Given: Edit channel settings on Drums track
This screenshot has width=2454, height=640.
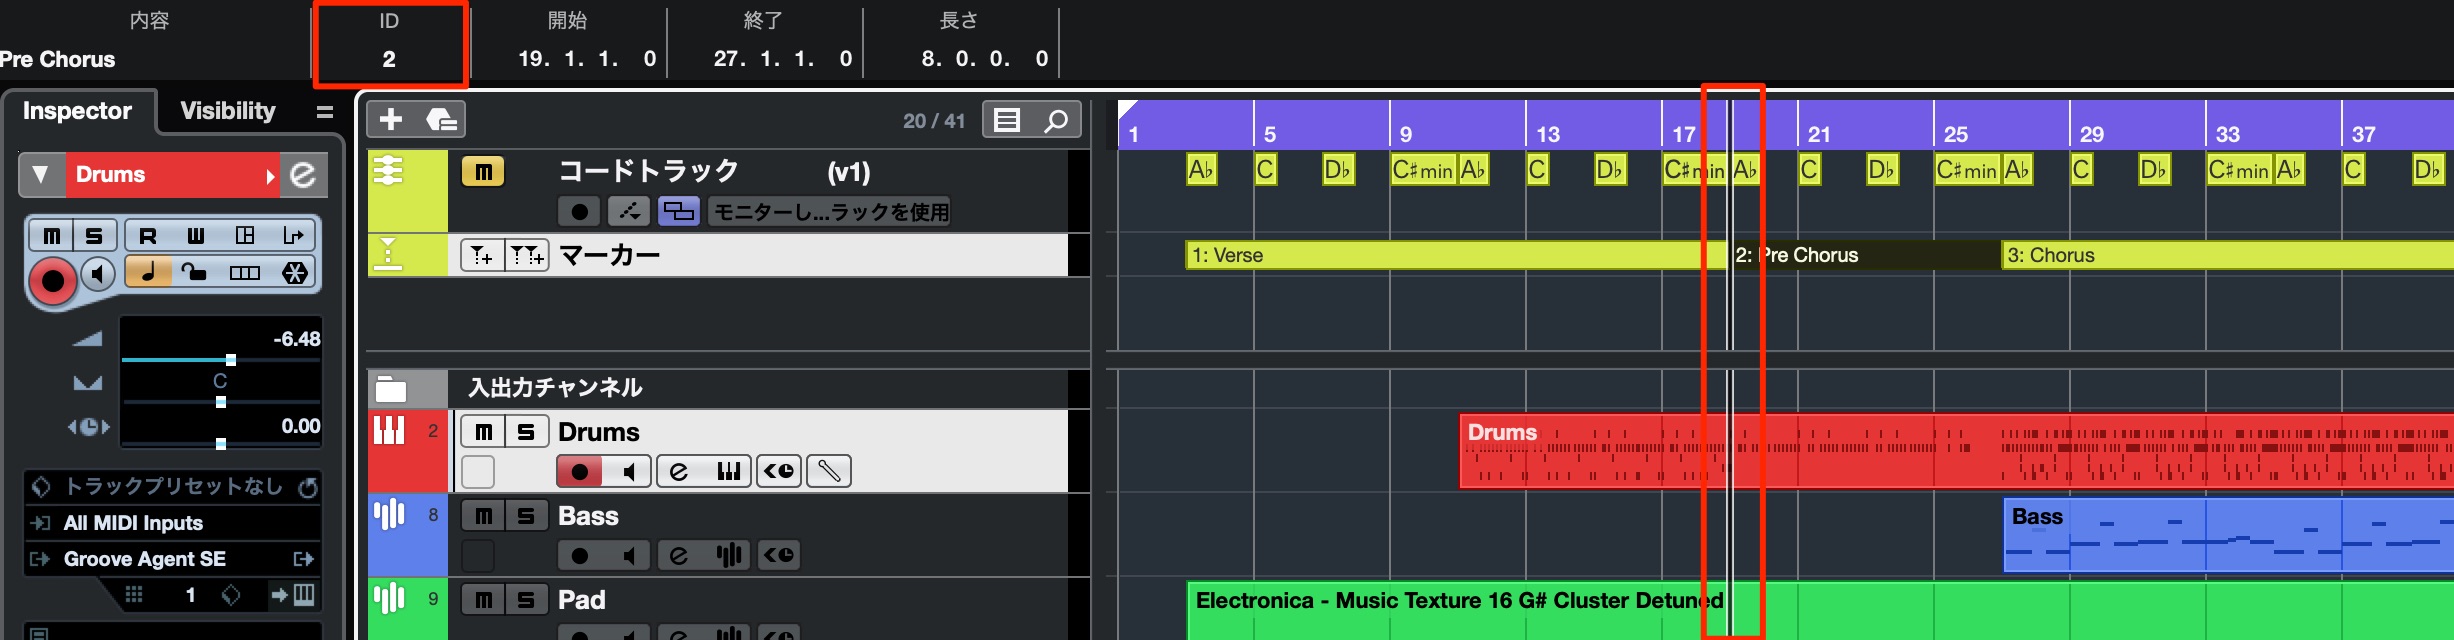Looking at the screenshot, I should pyautogui.click(x=679, y=471).
